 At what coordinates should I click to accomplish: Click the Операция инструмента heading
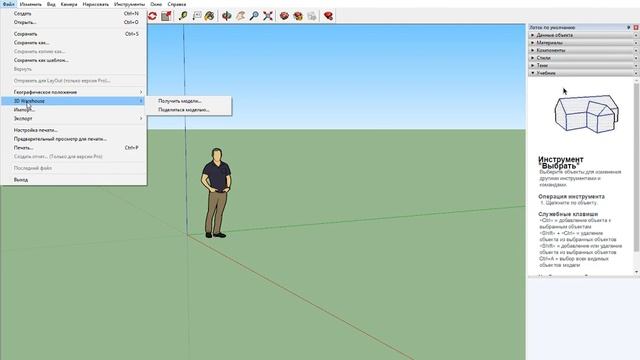(x=571, y=196)
